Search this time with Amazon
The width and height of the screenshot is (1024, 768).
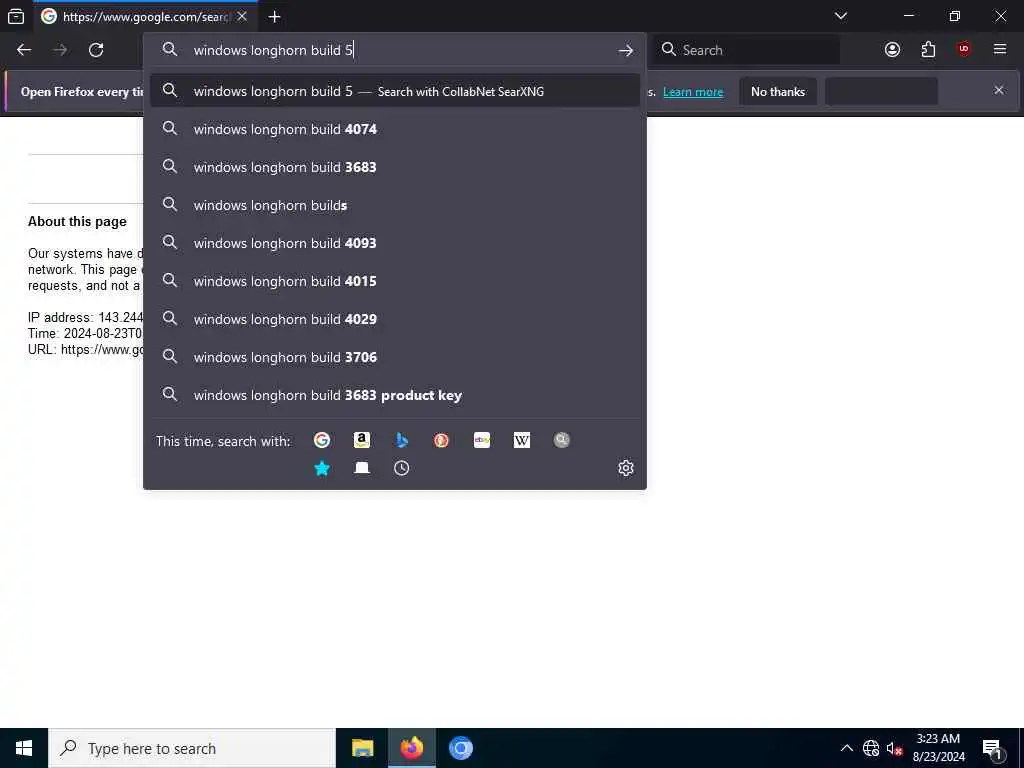click(362, 440)
